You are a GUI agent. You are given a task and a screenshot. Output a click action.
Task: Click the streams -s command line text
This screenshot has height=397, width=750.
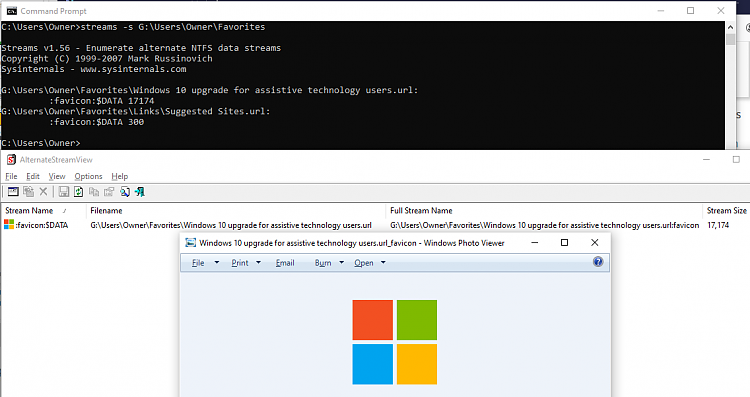pyautogui.click(x=173, y=27)
